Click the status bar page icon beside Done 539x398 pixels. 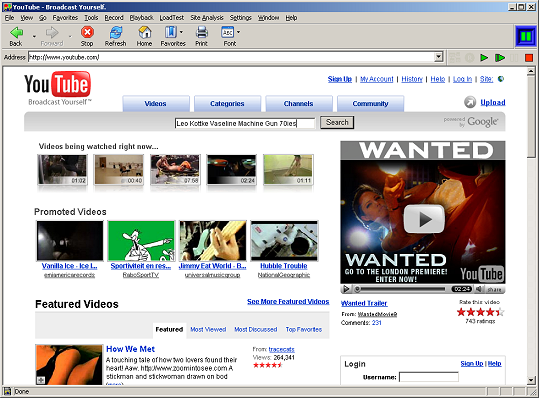coord(7,391)
